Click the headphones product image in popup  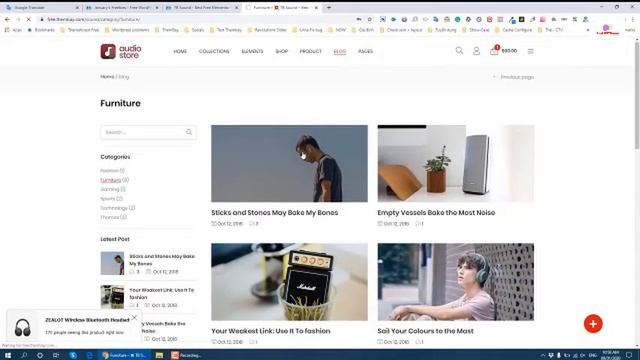click(x=22, y=327)
